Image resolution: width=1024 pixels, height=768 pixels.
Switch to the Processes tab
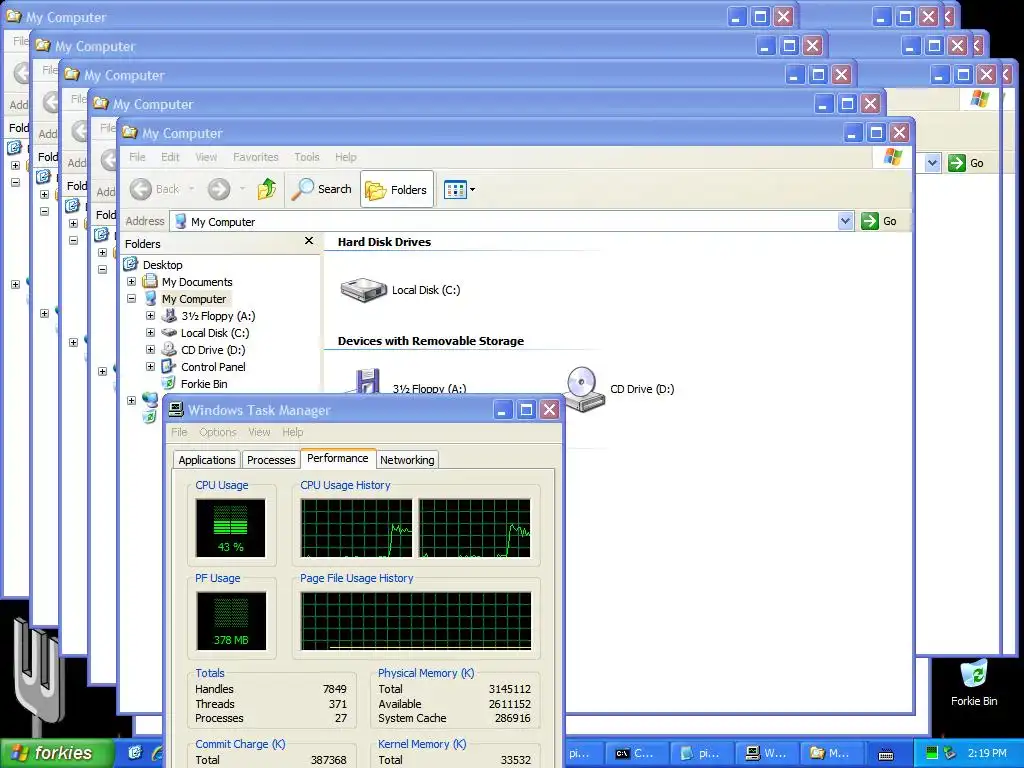(x=271, y=460)
